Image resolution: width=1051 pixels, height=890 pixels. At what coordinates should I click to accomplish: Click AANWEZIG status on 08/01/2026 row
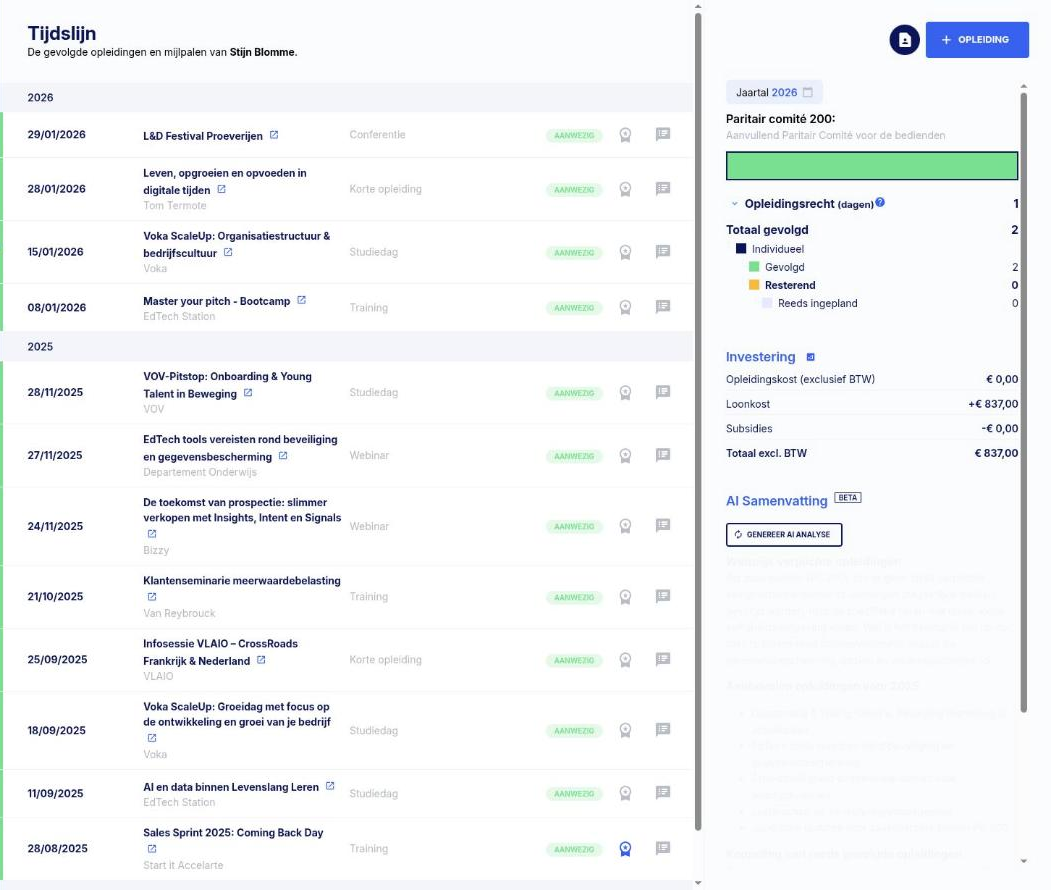pos(574,308)
